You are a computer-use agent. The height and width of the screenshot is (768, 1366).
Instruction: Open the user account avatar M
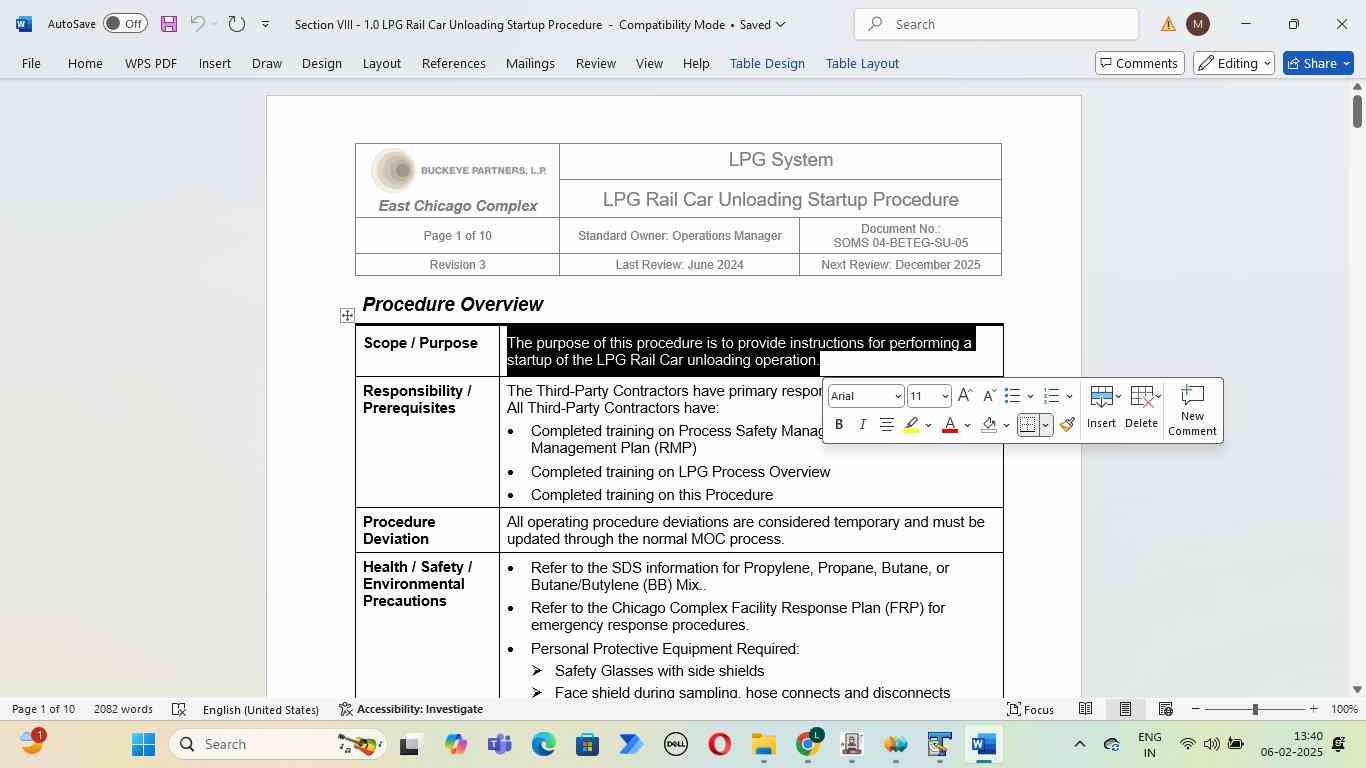click(1197, 24)
